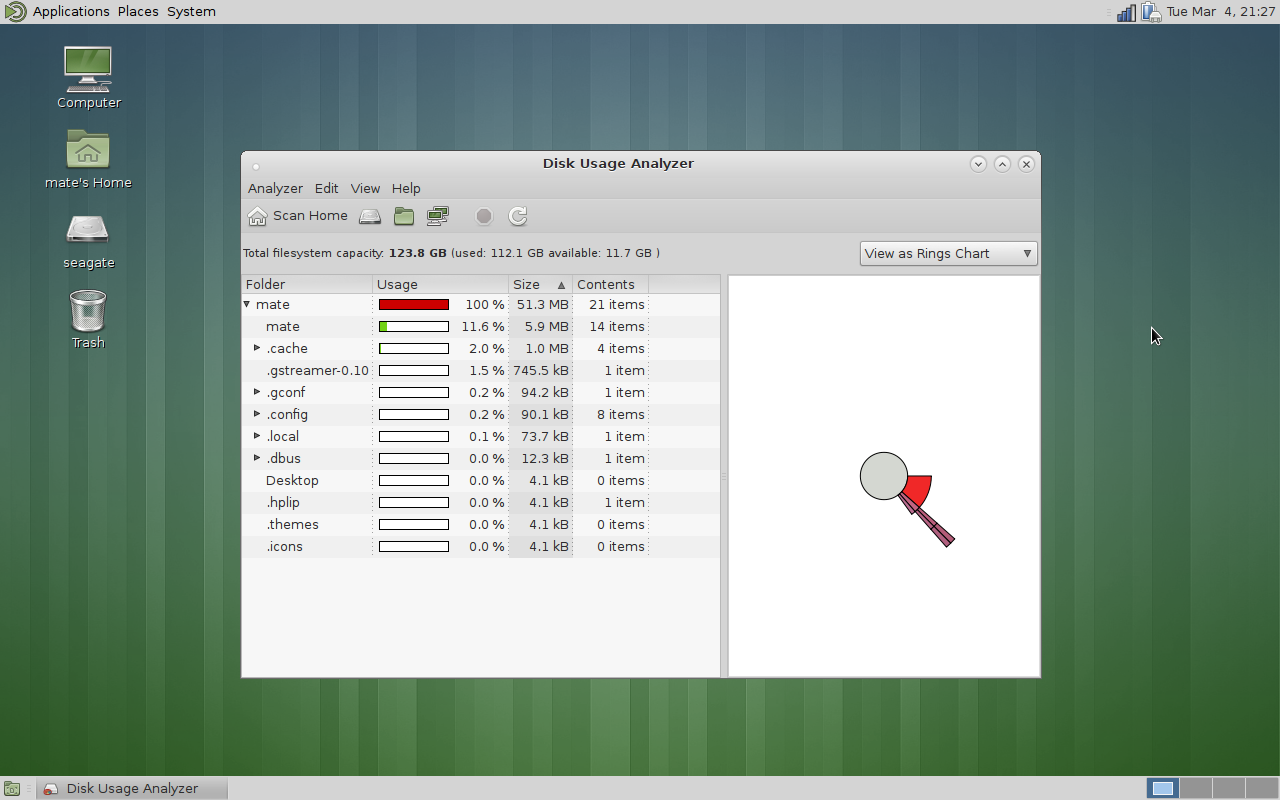
Task: Click the Stop scanning toolbar icon
Action: [484, 216]
